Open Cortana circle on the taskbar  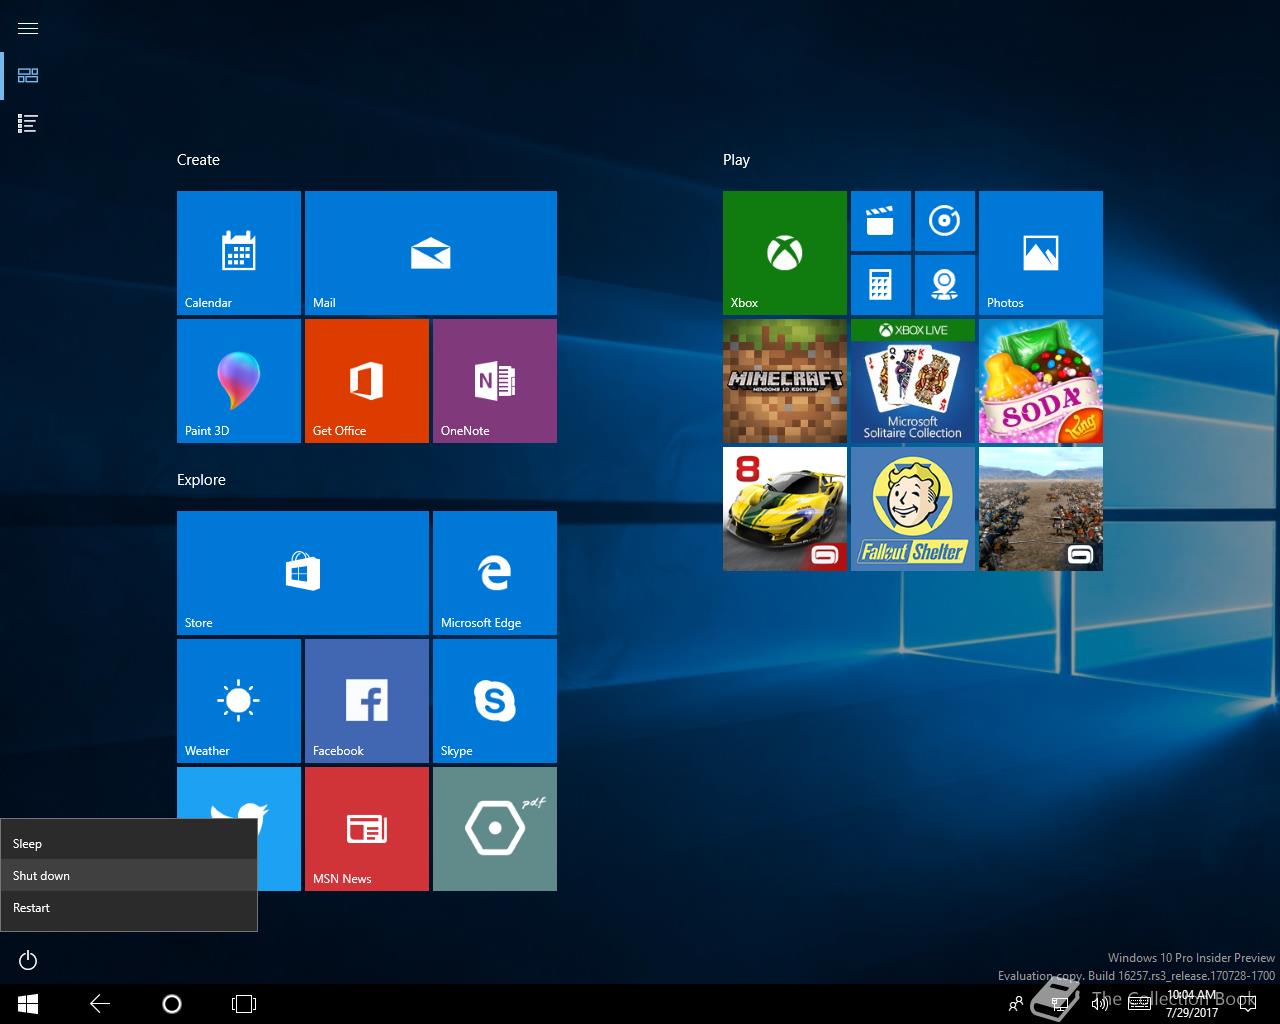tap(172, 1004)
